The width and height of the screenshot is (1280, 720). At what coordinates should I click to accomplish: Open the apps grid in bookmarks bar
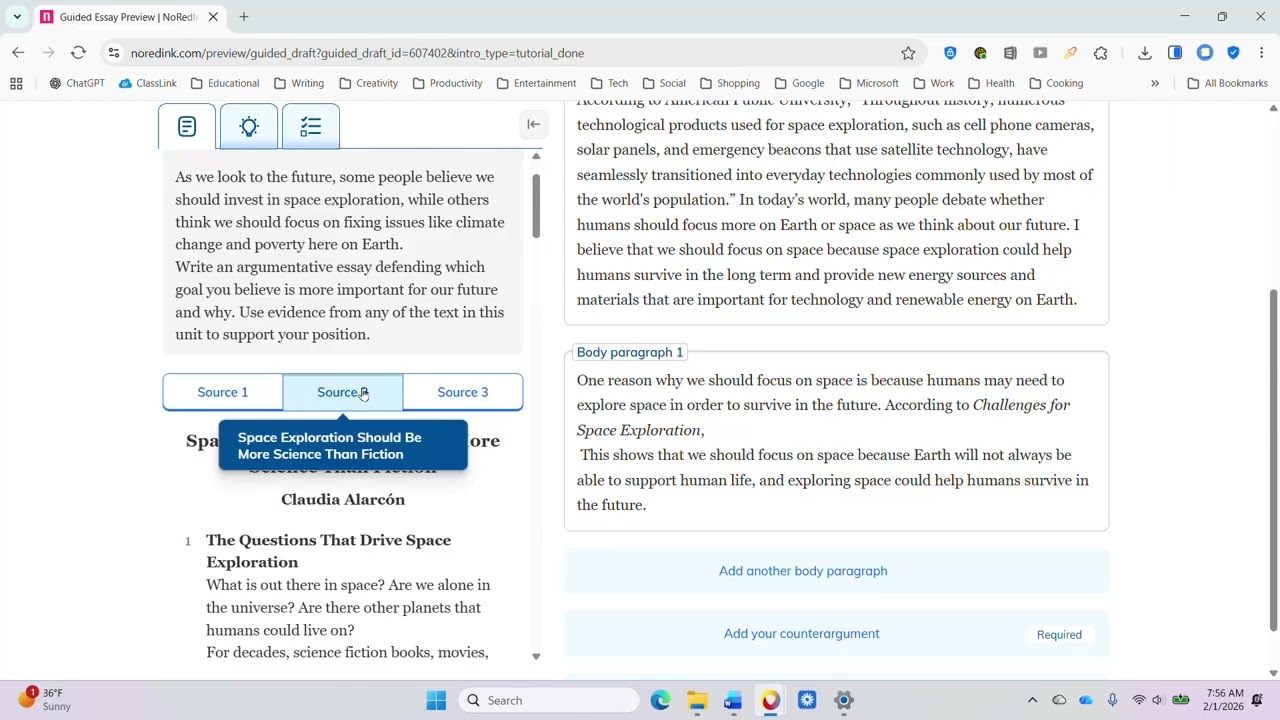[x=16, y=83]
